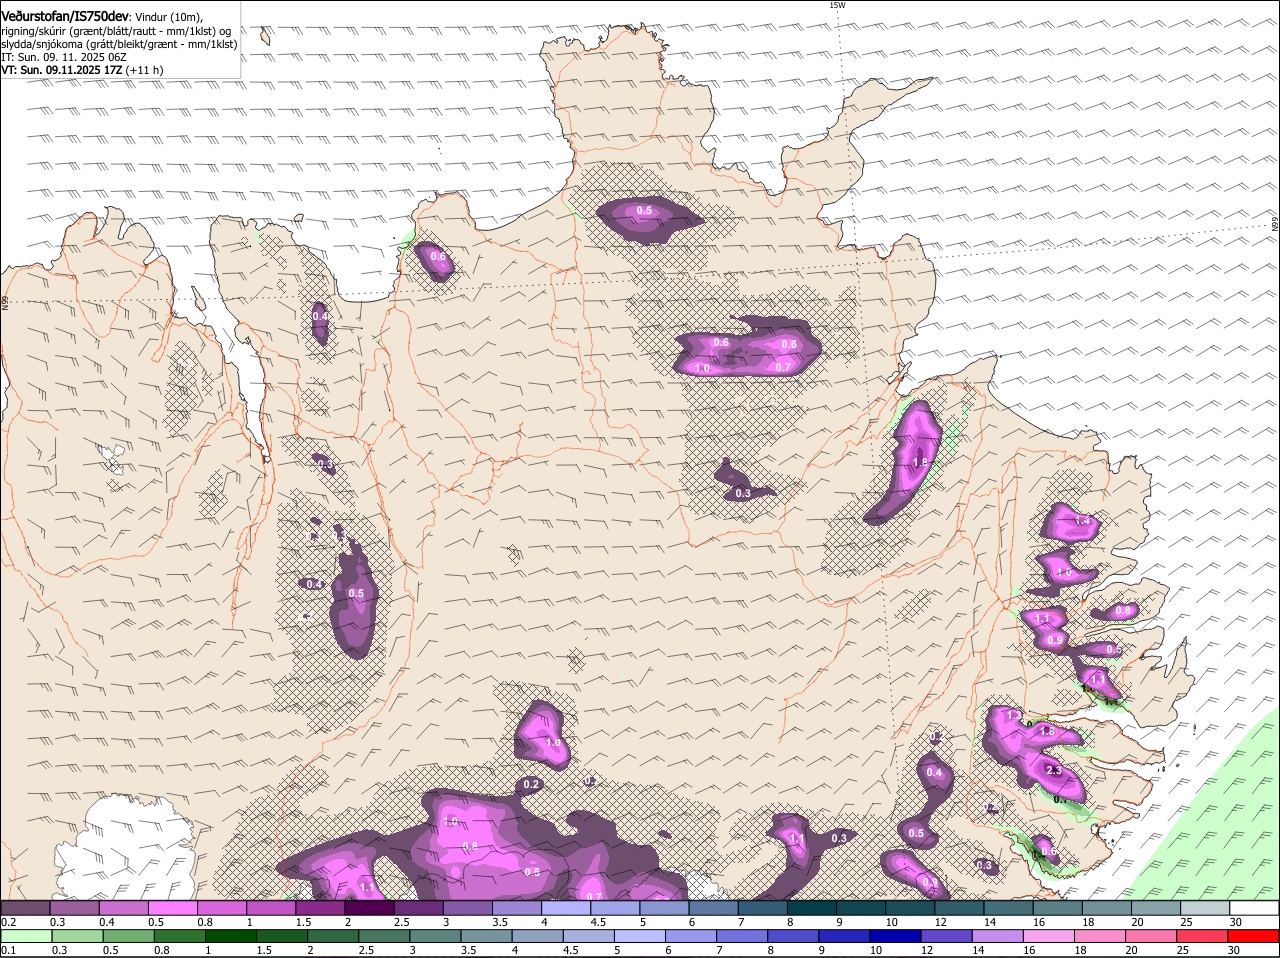Click the top legend swatch between 0.2 and 0.3
Image resolution: width=1280 pixels, height=958 pixels.
(x=25, y=908)
